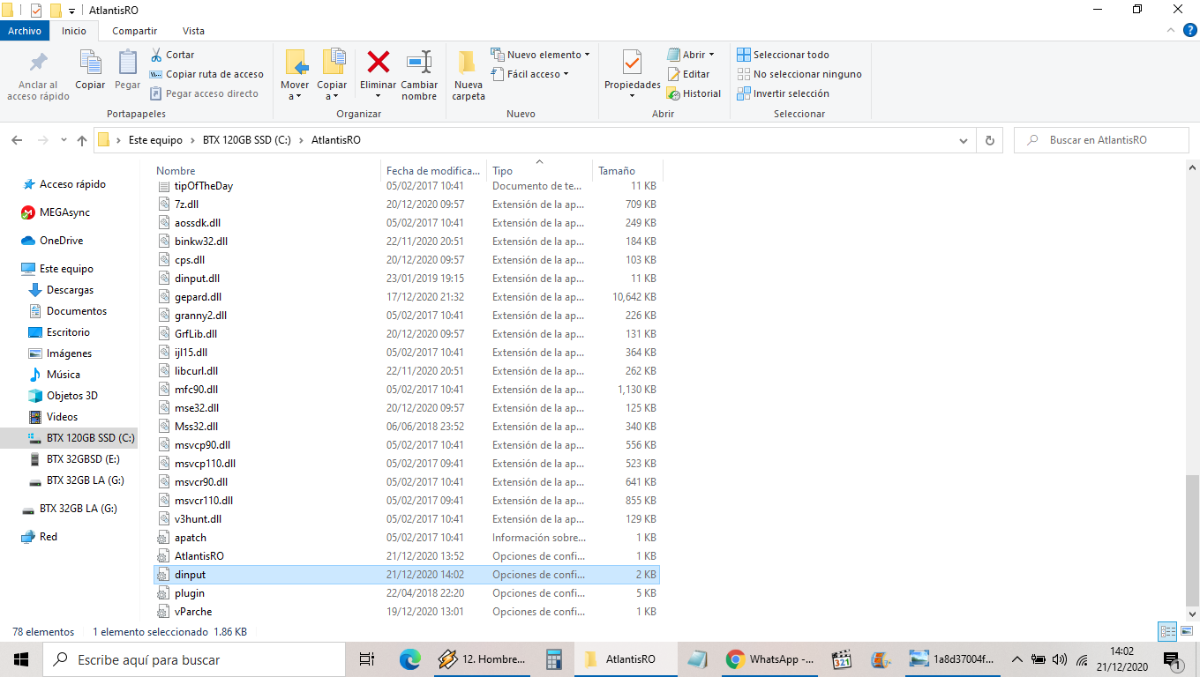Switch to details view layout icon
Screen dimensions: 1200x677
[x=1167, y=632]
